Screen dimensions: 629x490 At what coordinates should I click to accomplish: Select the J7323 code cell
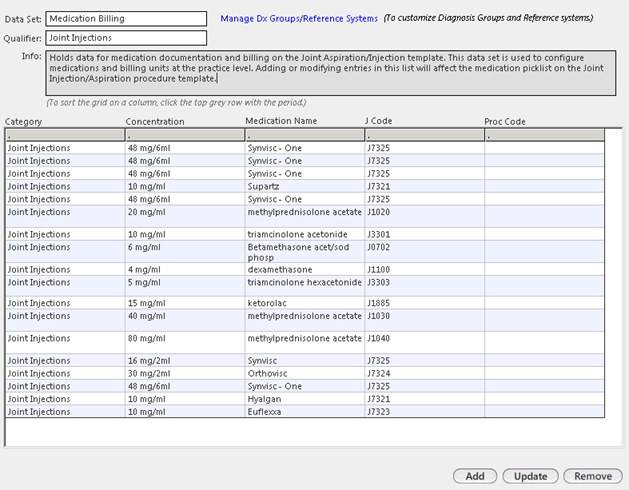(424, 411)
